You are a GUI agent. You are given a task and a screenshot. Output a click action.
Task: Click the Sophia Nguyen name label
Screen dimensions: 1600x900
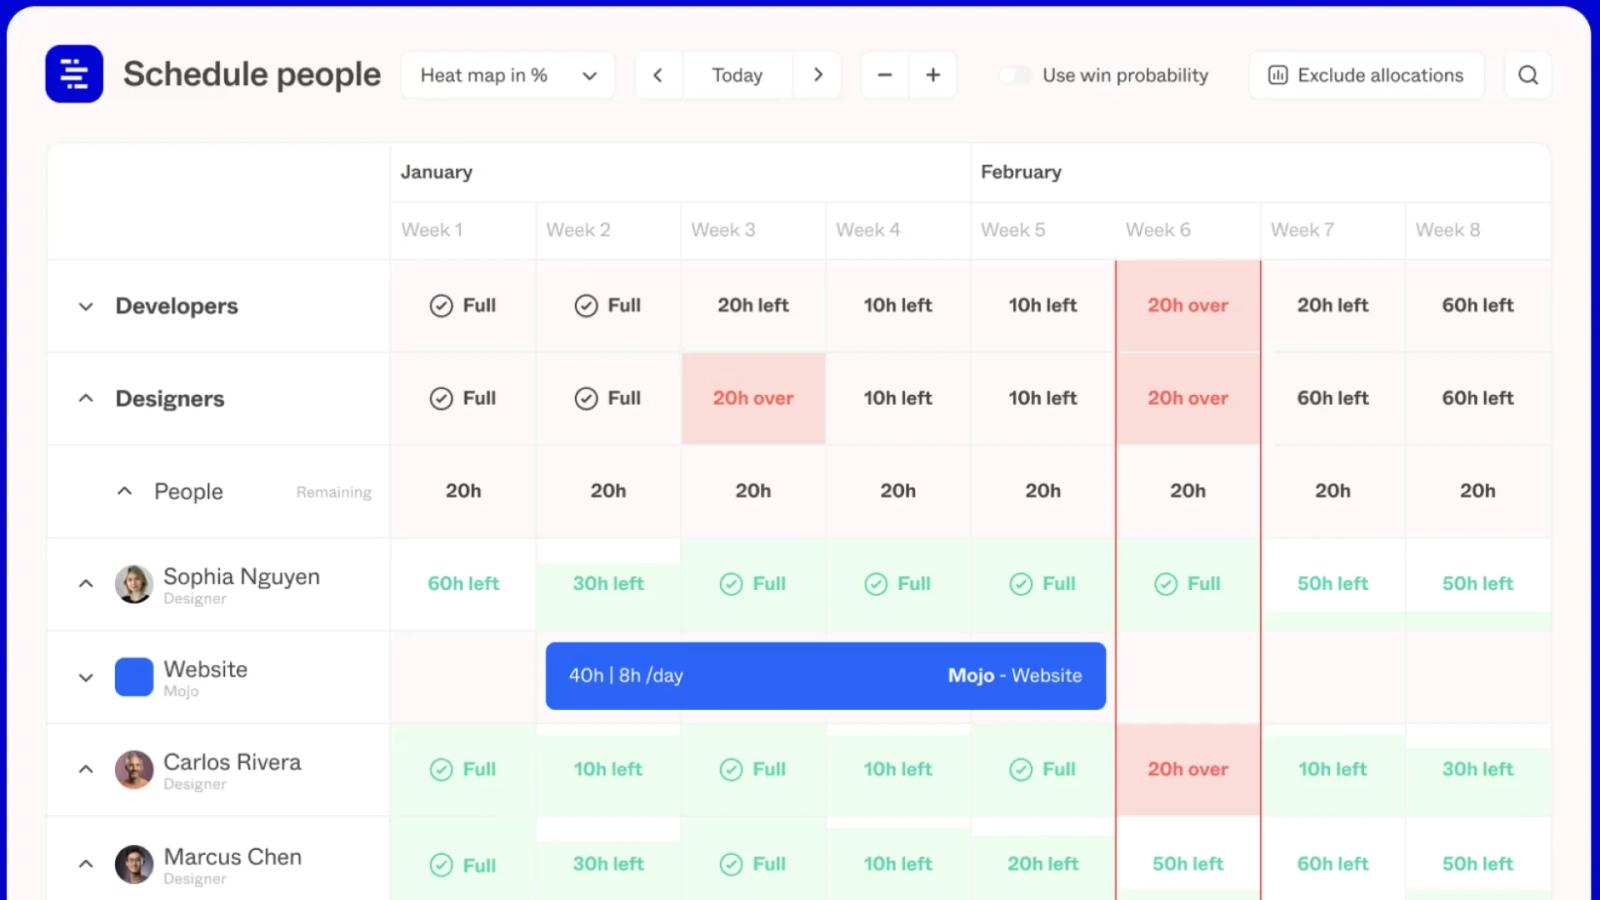coord(242,577)
